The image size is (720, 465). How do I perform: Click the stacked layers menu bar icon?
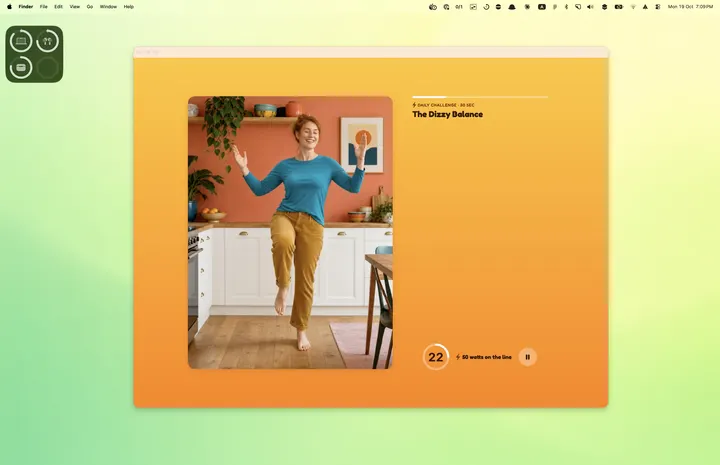coord(604,7)
